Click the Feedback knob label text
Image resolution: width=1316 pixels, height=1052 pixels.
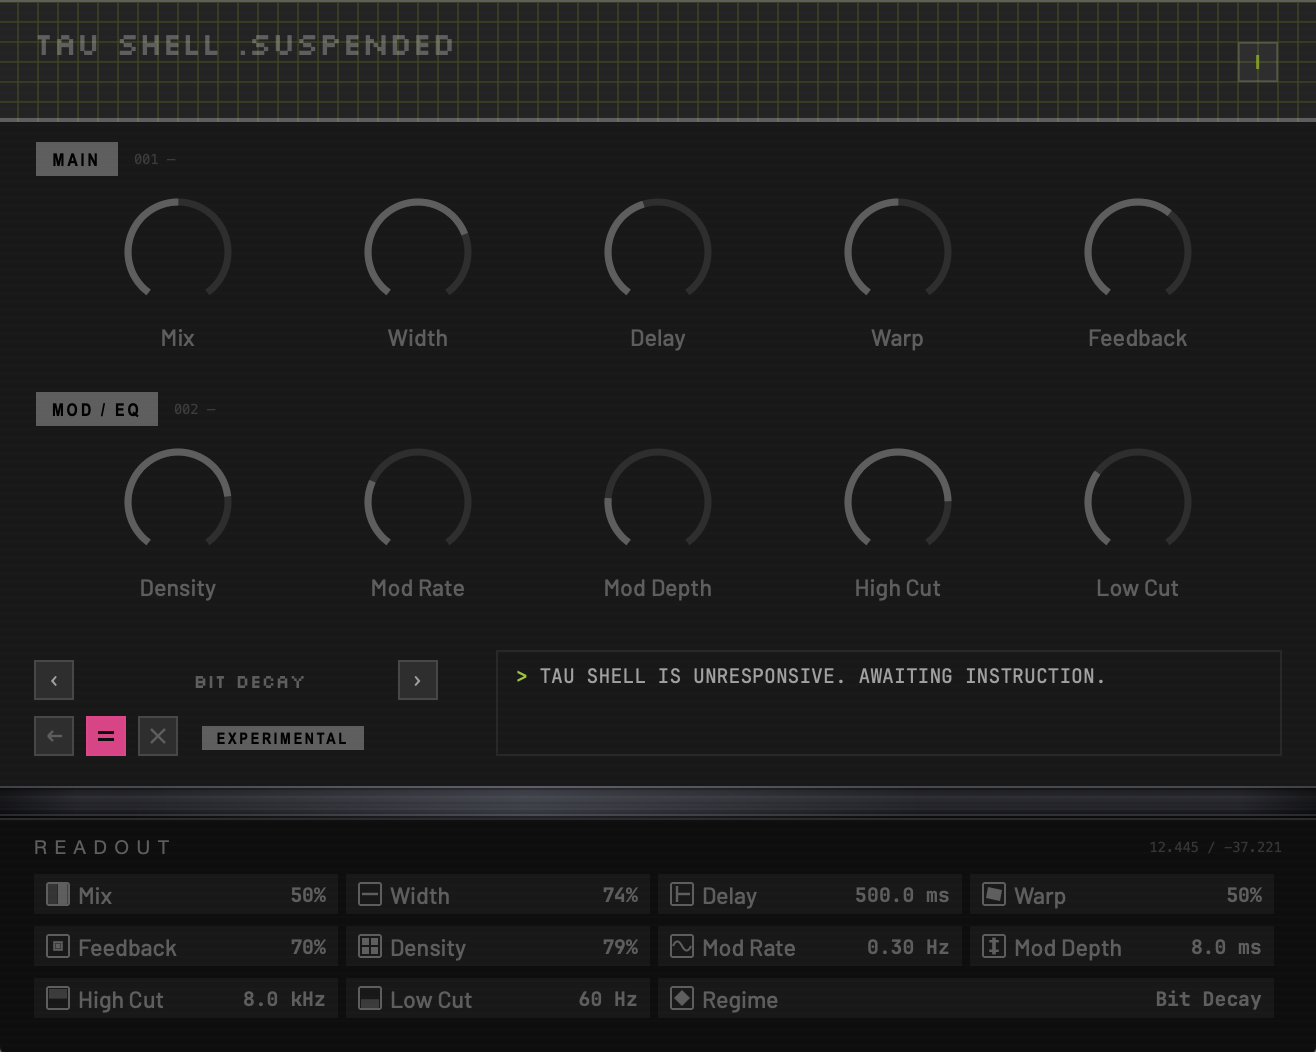(1138, 338)
